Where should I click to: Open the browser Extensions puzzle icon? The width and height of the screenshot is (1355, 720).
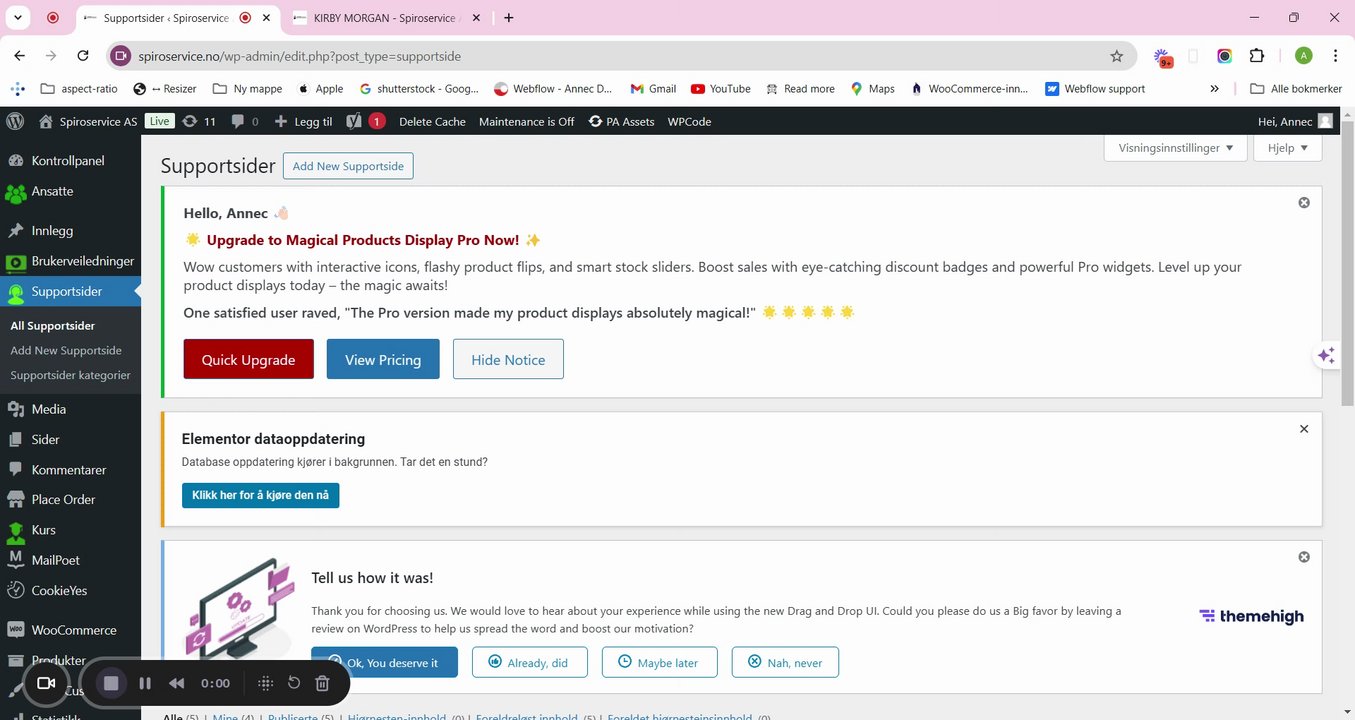[x=1257, y=56]
